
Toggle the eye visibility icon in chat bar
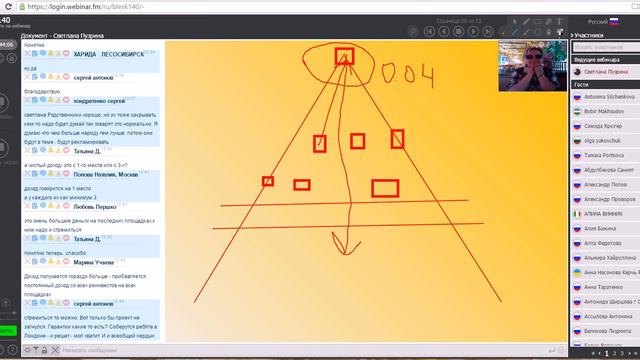click(x=27, y=350)
